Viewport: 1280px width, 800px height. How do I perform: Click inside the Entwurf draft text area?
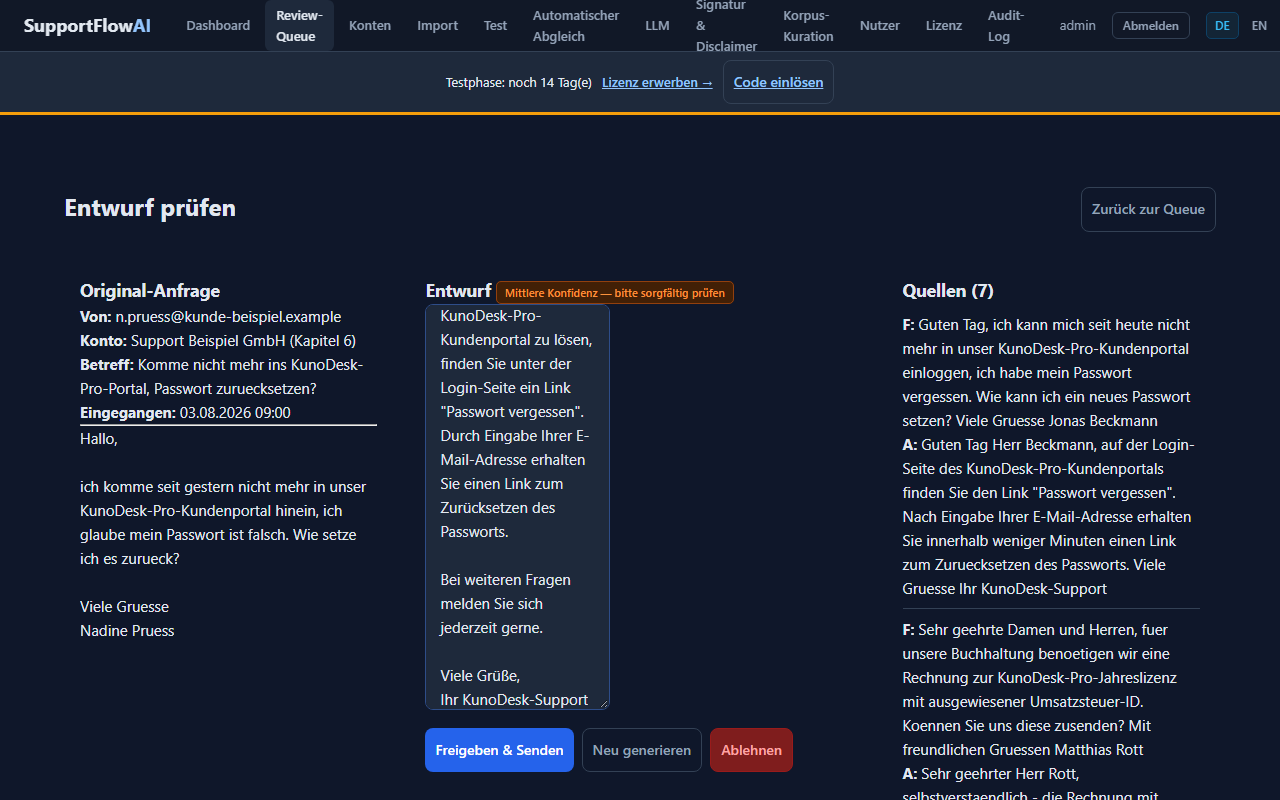517,507
